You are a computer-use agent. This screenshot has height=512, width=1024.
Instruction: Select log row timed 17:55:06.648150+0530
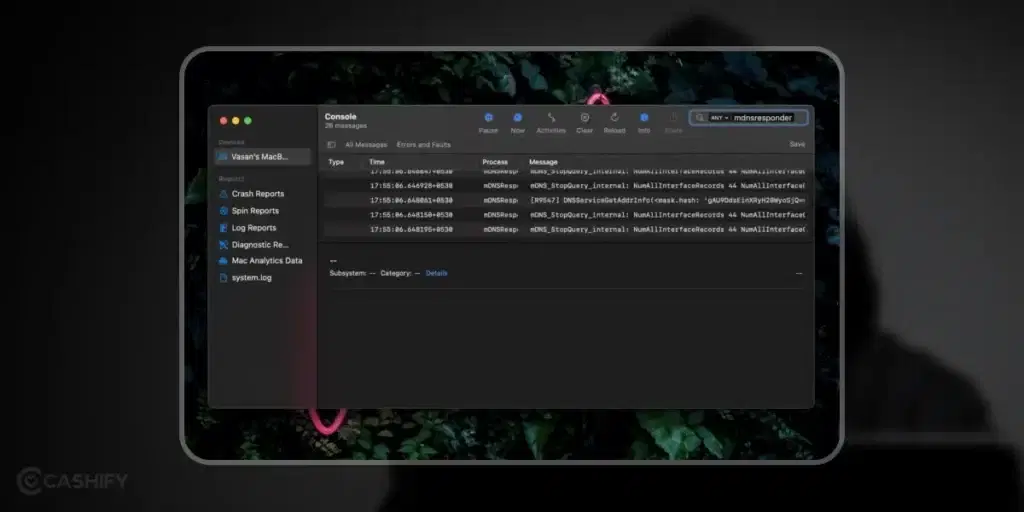coord(566,215)
